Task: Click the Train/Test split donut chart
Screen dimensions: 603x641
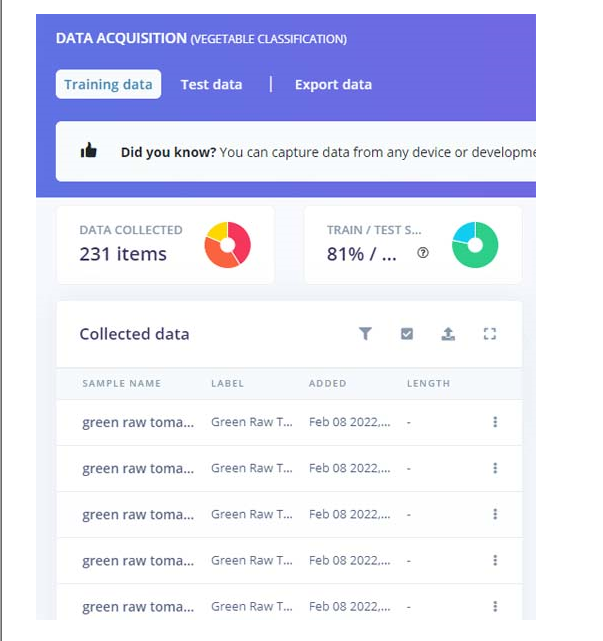Action: pyautogui.click(x=475, y=245)
